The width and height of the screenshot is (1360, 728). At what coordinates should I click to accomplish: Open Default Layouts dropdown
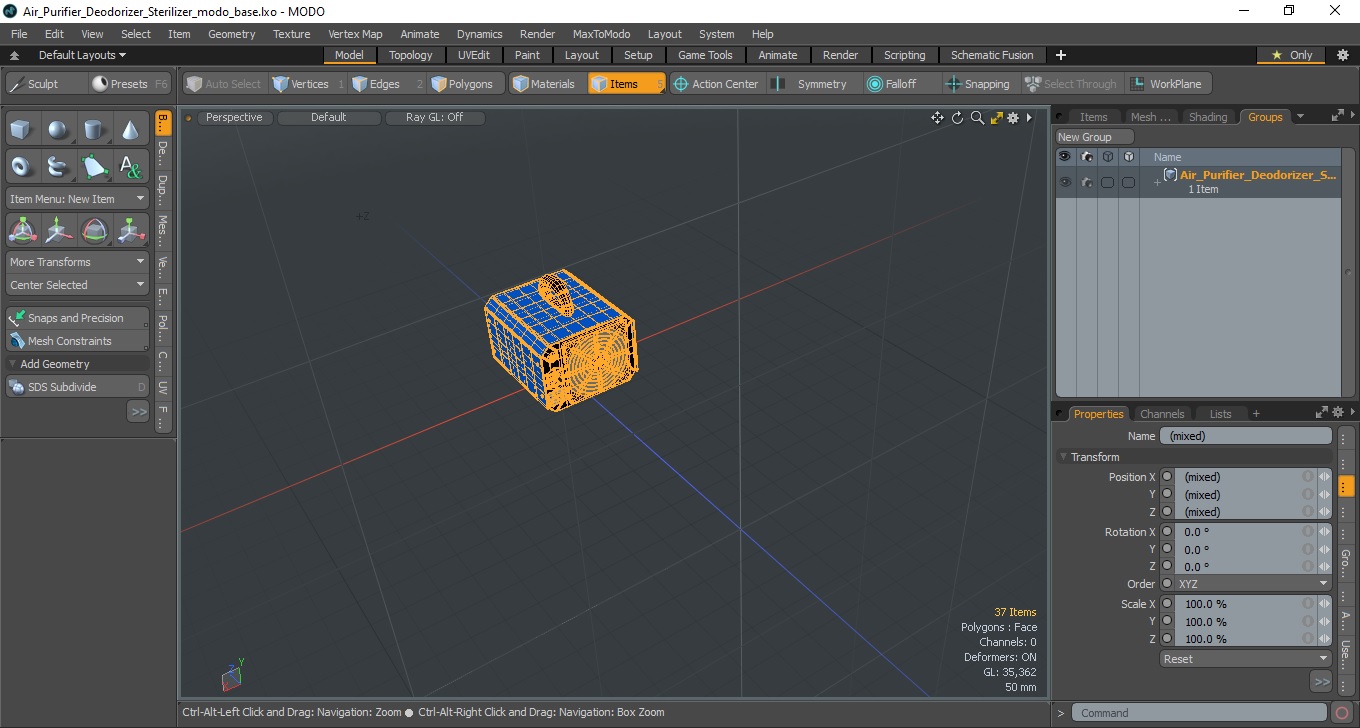point(82,55)
